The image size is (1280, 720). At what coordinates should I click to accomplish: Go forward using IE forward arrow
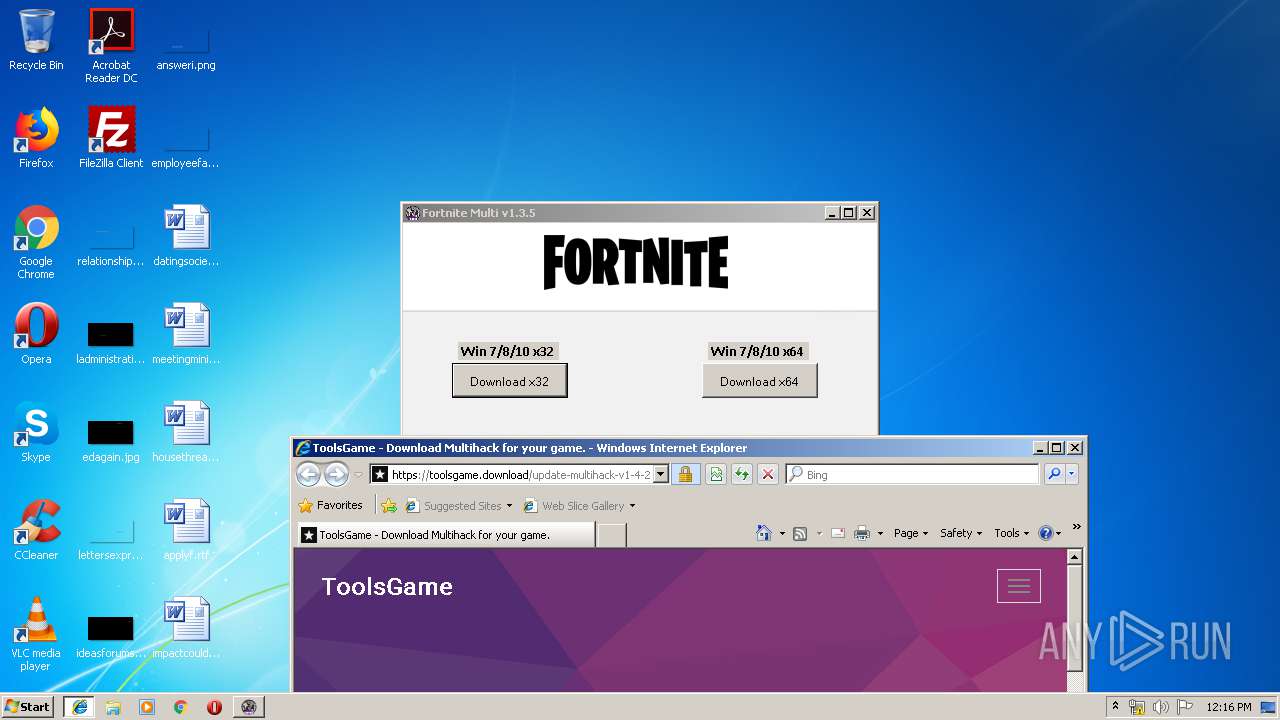(337, 475)
